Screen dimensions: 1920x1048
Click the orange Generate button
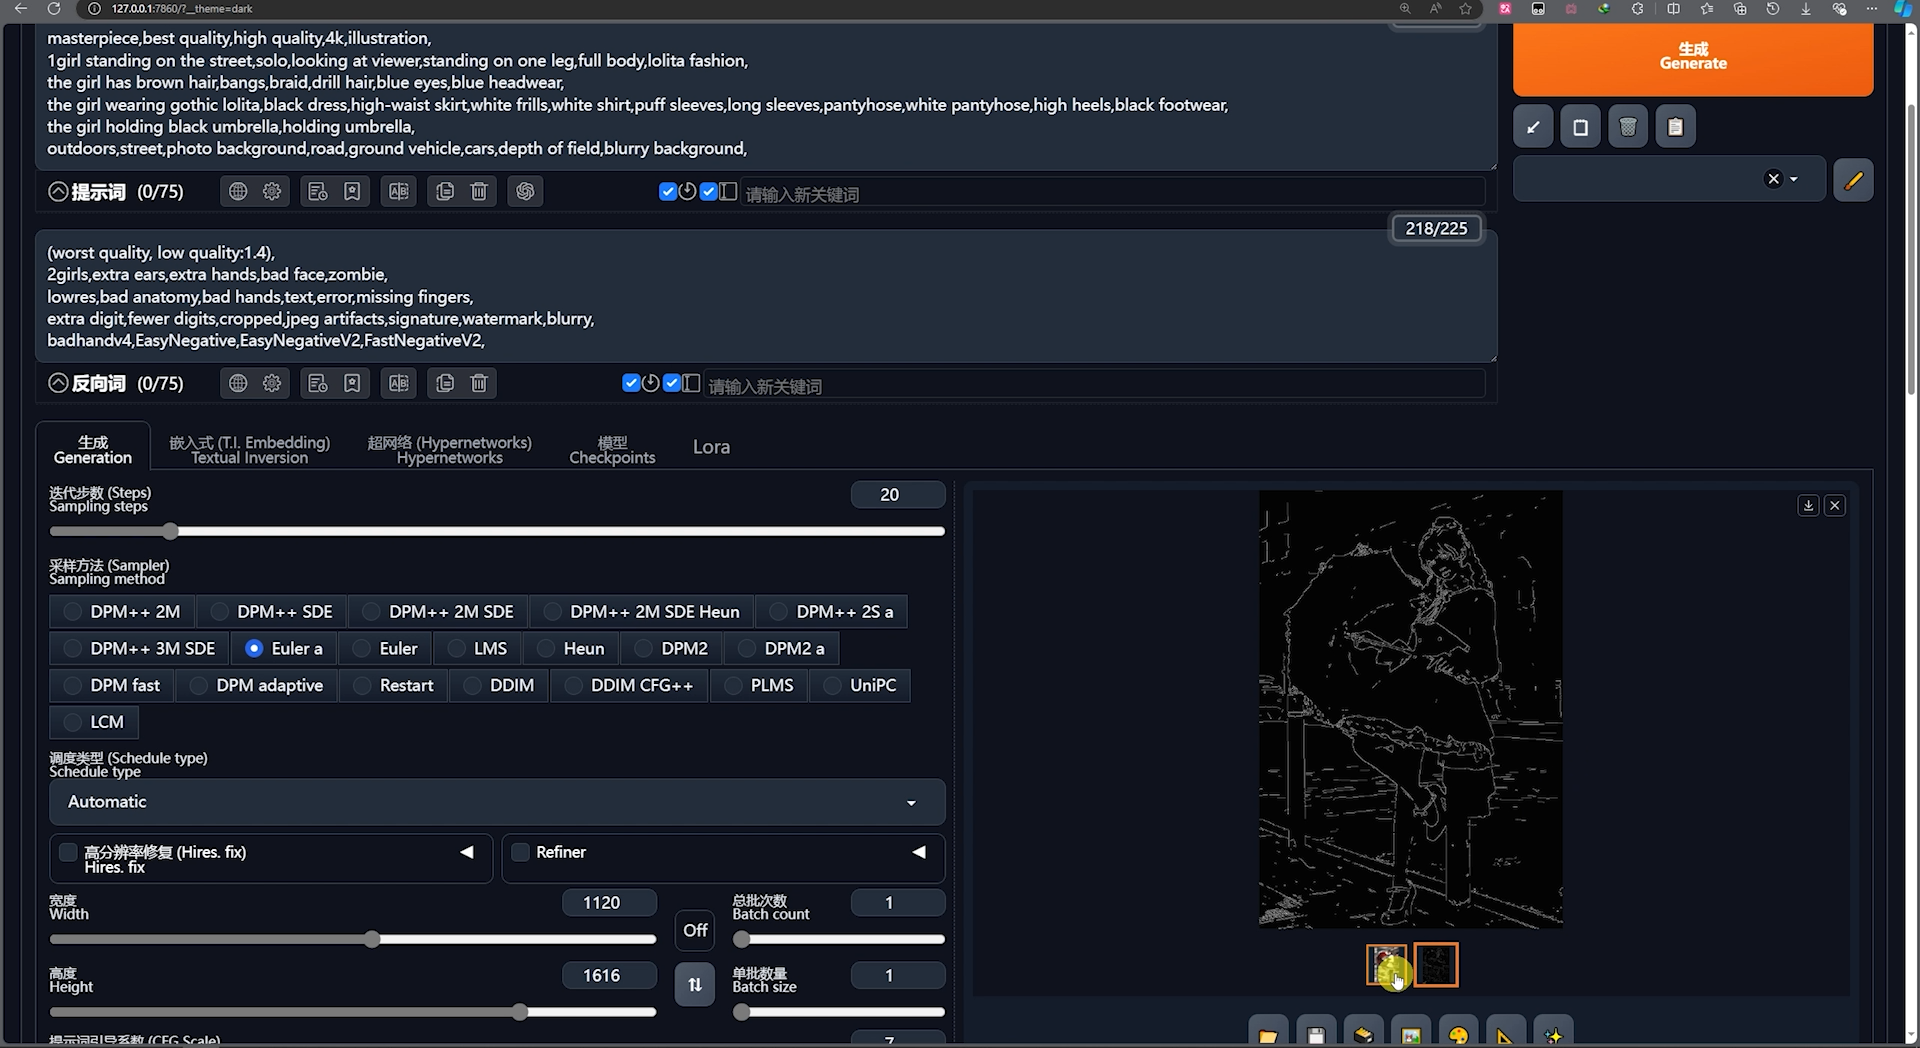pyautogui.click(x=1692, y=58)
